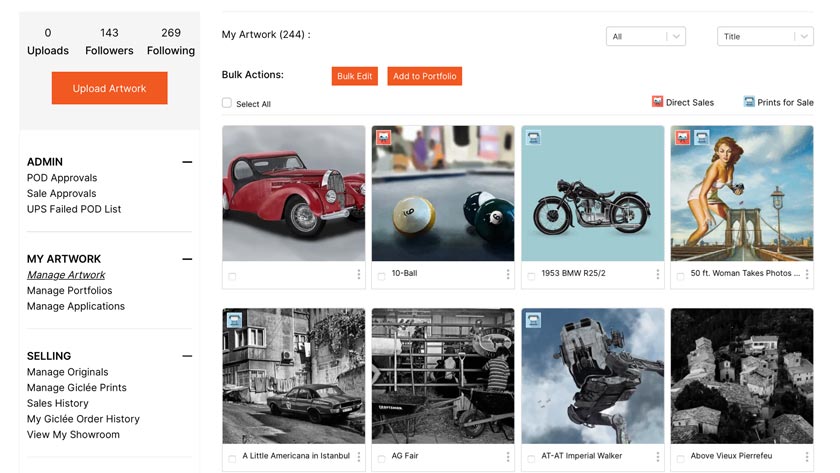Open three-dot menu for 1953 BMW R25/2
Screen dimensions: 840x473
658,274
